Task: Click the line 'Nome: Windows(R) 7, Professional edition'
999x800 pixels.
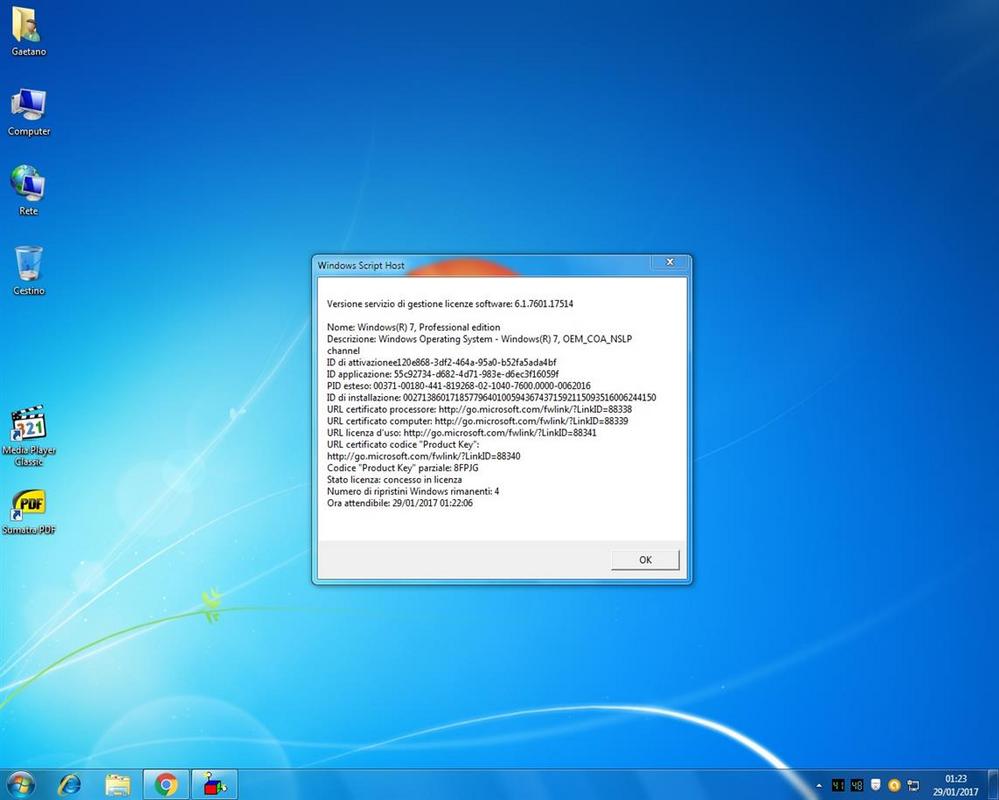Action: tap(413, 327)
